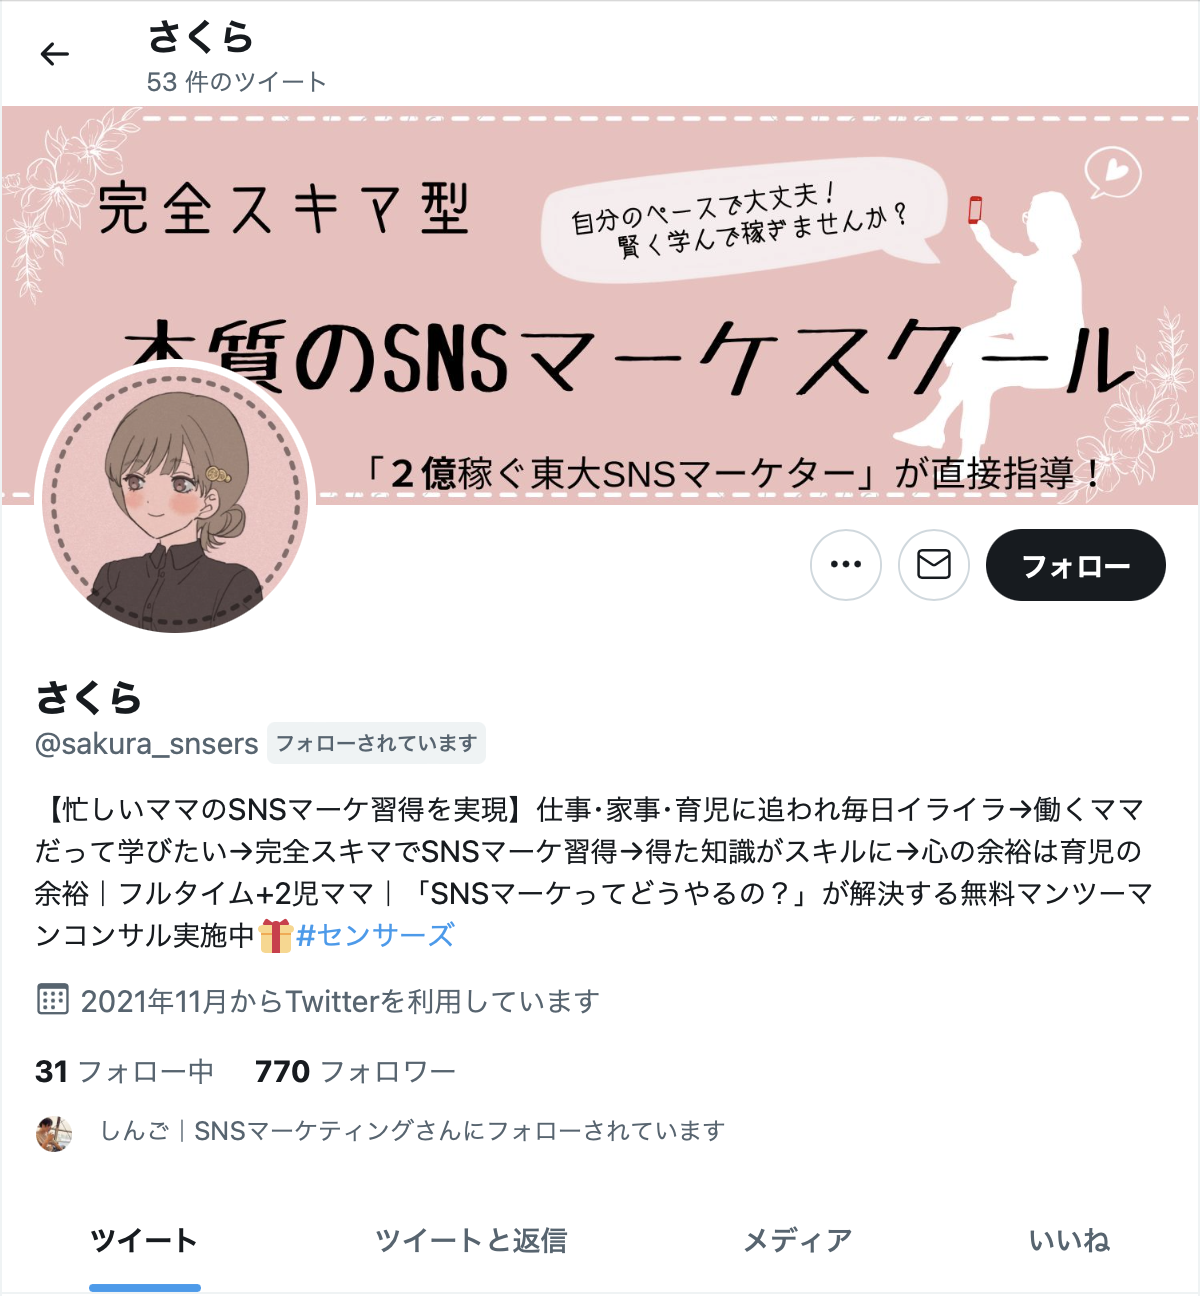Viewport: 1200px width, 1296px height.
Task: Open the three-dots more options menu
Action: (x=846, y=565)
